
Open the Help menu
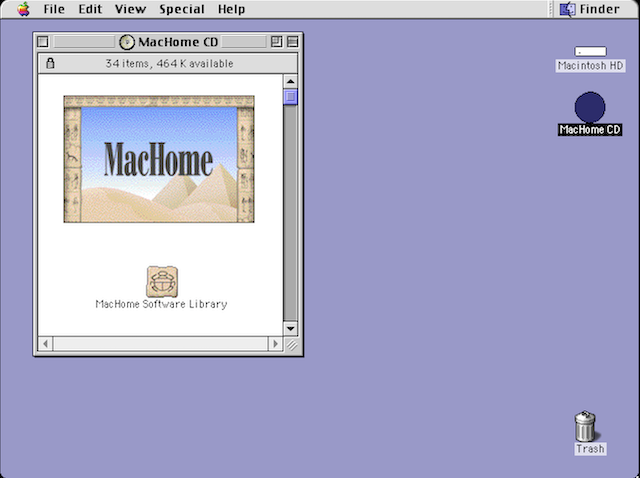[231, 9]
